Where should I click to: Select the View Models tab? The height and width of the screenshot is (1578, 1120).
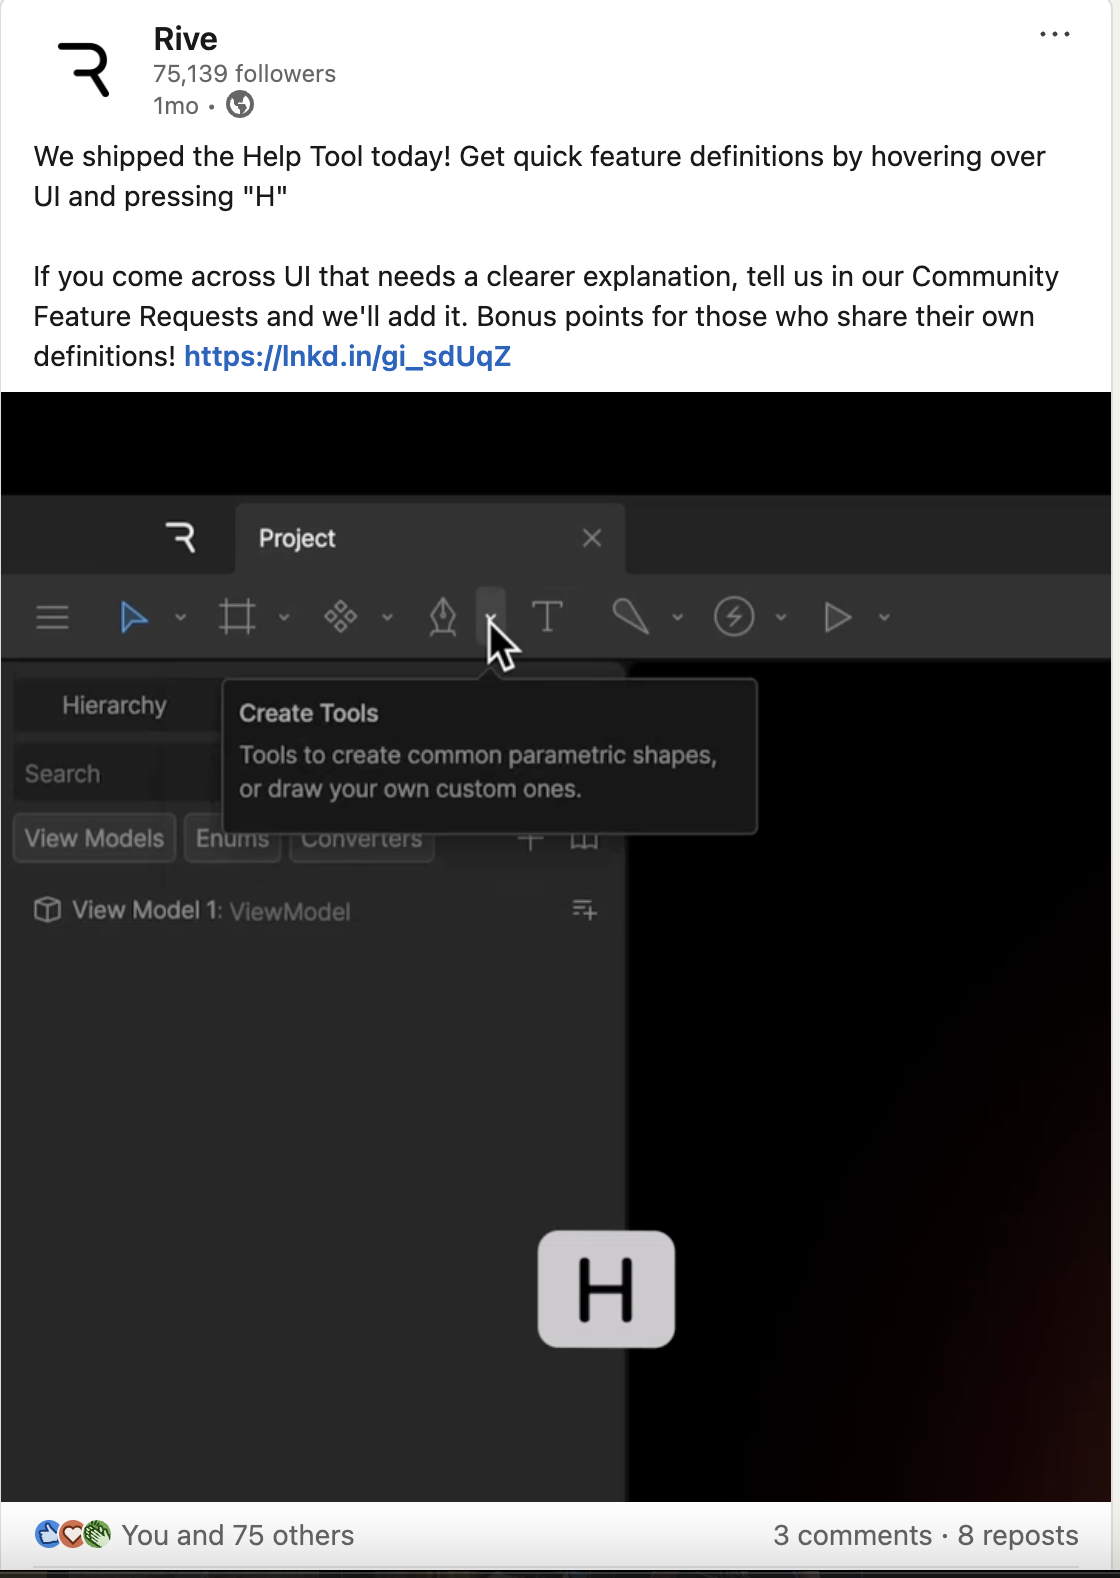[x=95, y=838]
